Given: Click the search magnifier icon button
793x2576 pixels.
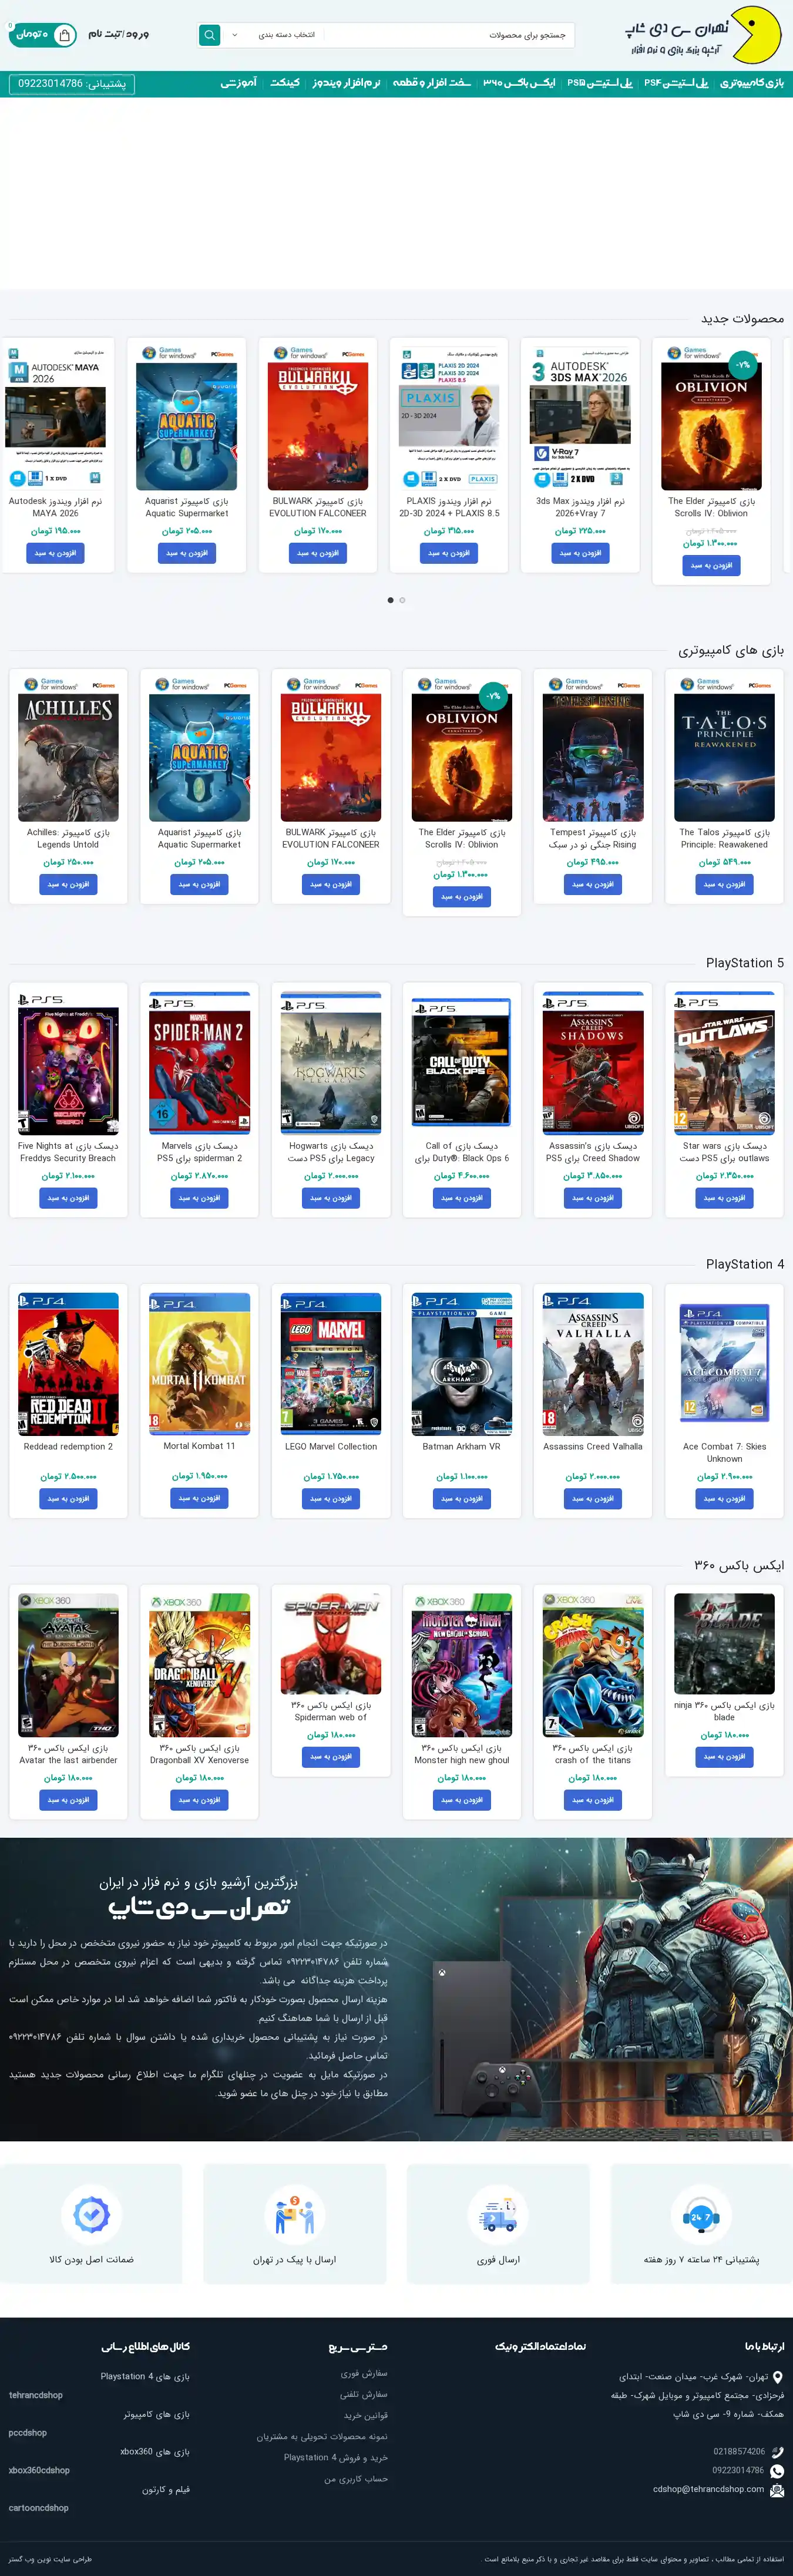Looking at the screenshot, I should pos(209,35).
